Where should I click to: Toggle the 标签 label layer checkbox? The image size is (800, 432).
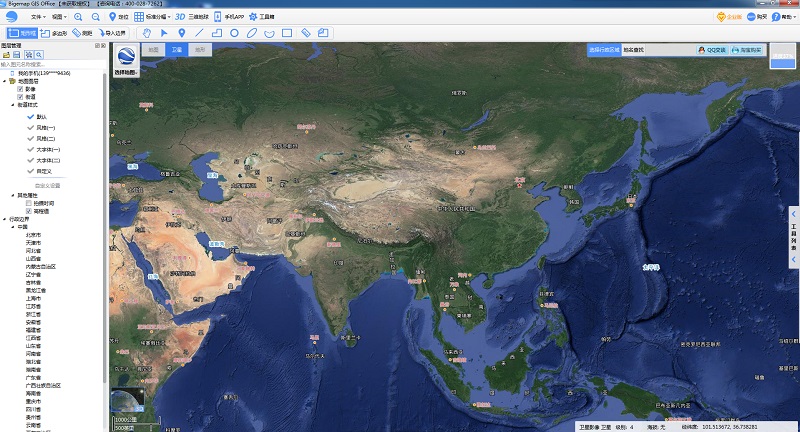(20, 97)
